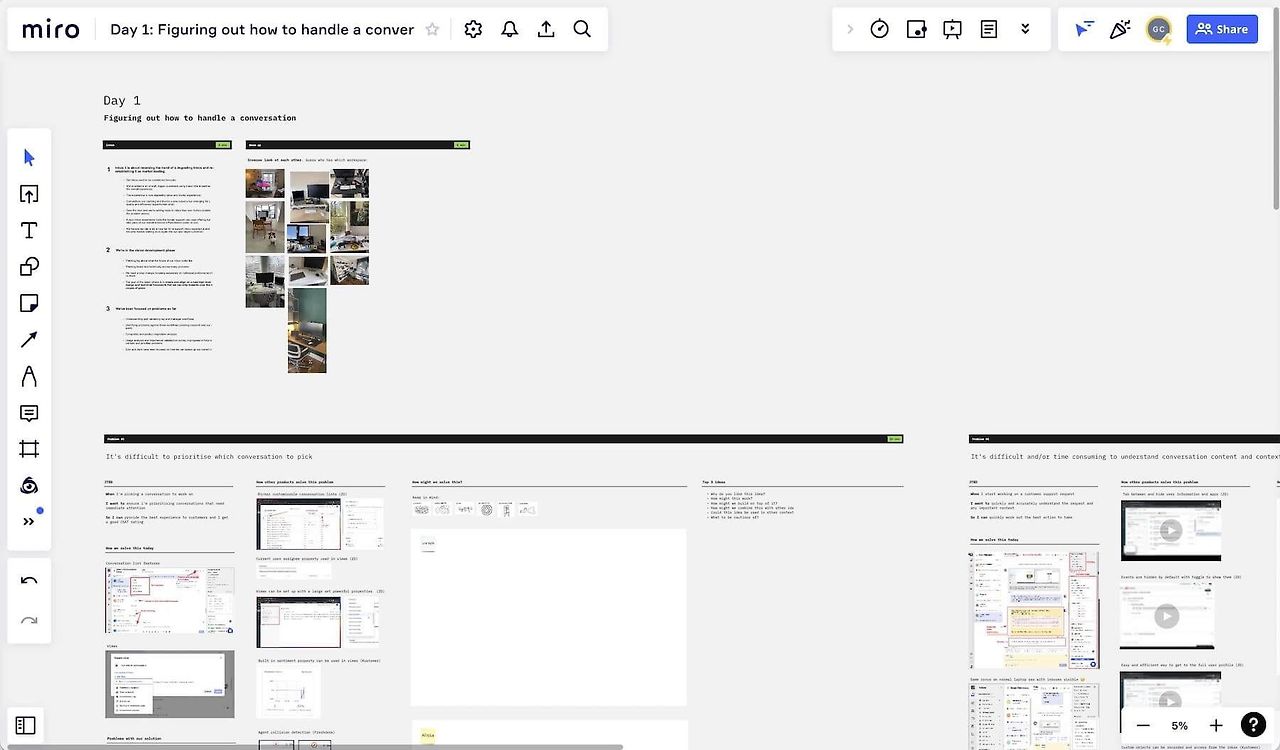Viewport: 1280px width, 750px height.
Task: Select the Shapes tool
Action: [29, 266]
